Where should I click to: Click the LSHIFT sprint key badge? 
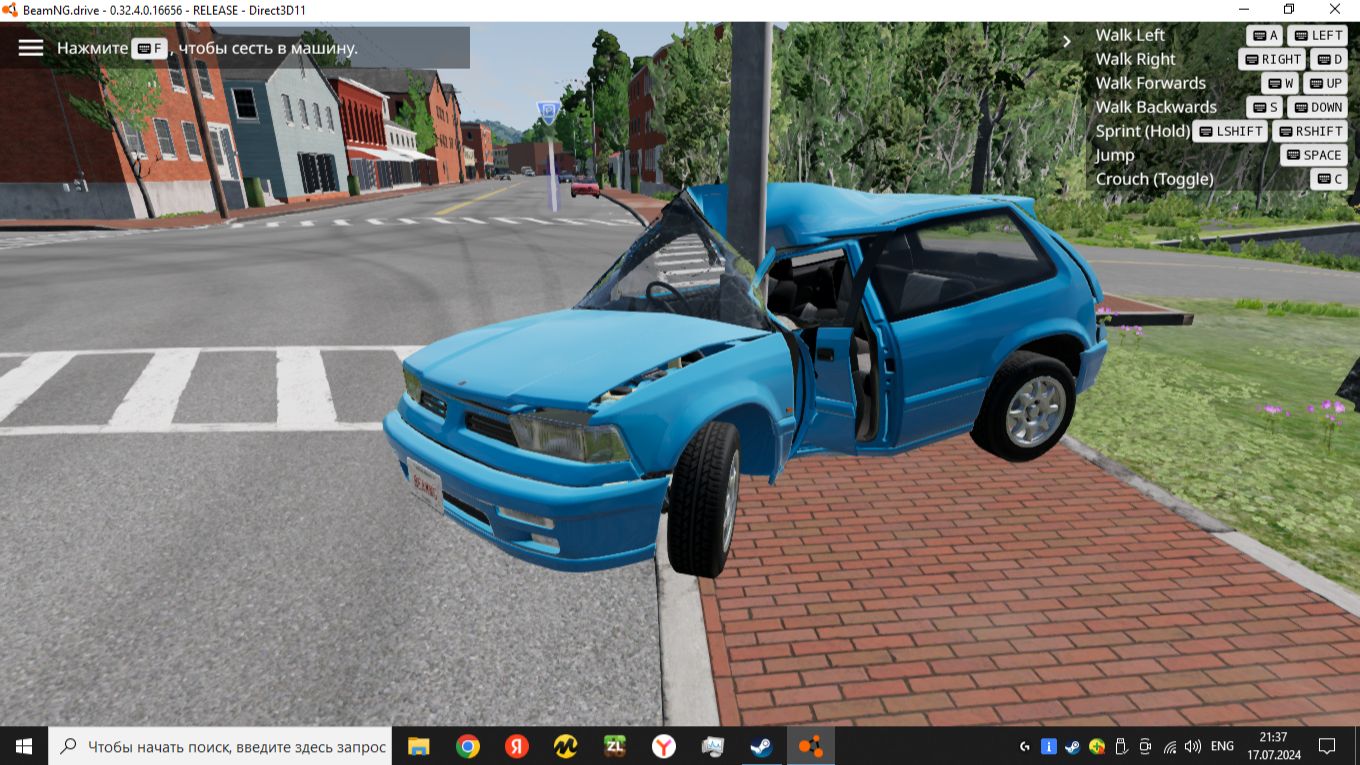[x=1230, y=131]
